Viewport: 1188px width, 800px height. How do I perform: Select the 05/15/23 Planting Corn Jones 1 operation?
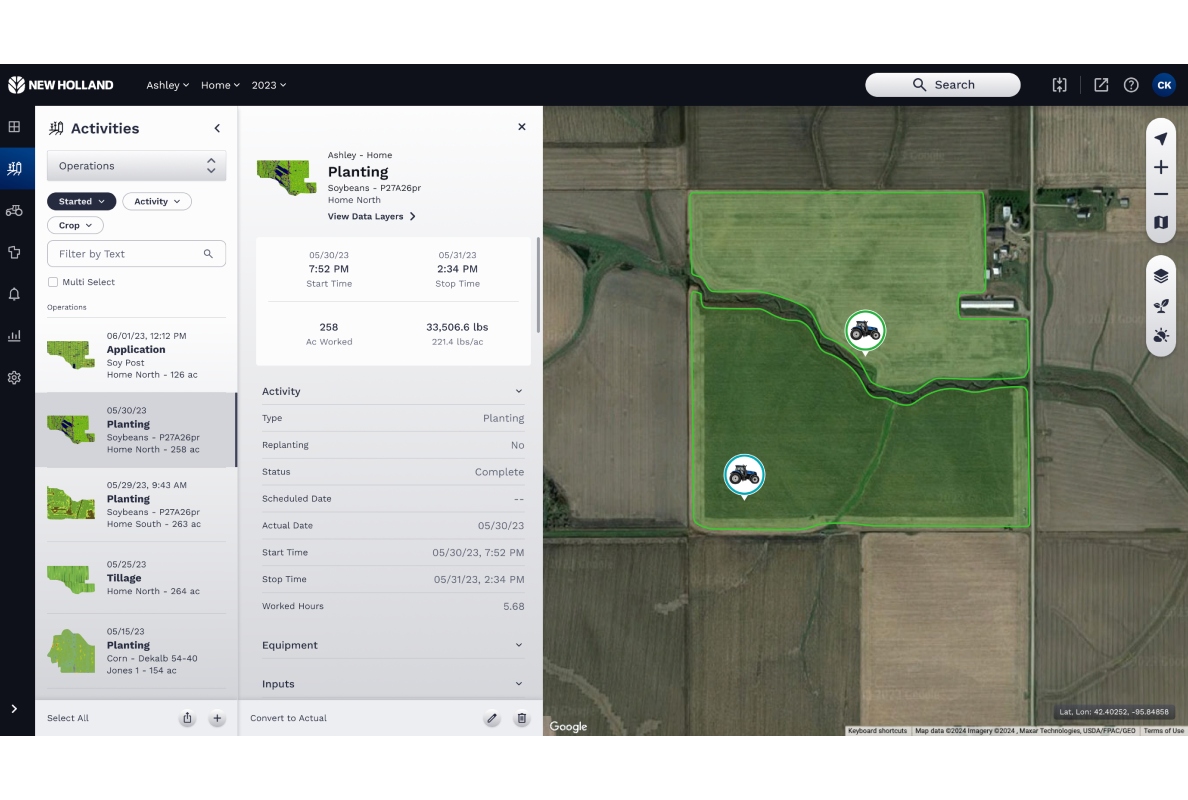(136, 651)
